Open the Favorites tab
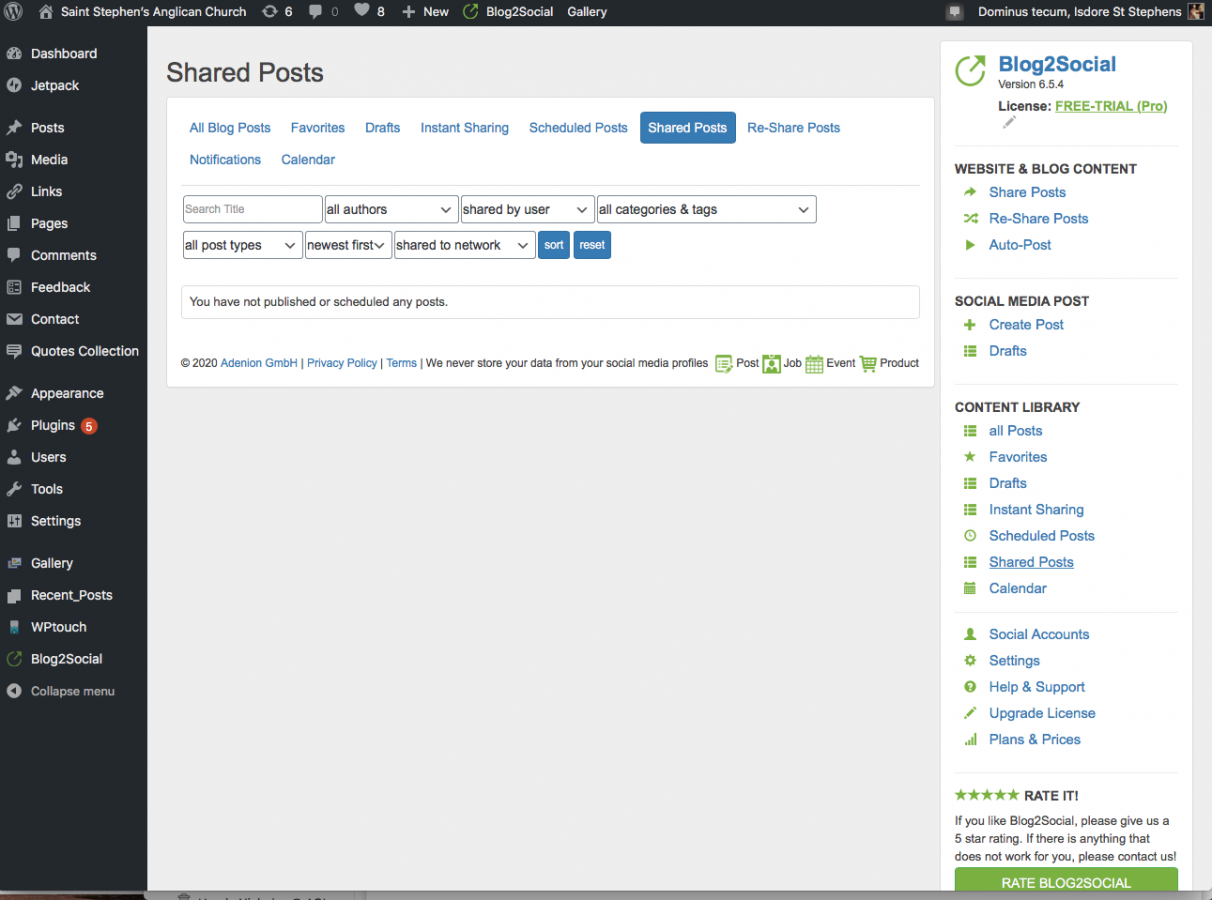 [x=318, y=128]
